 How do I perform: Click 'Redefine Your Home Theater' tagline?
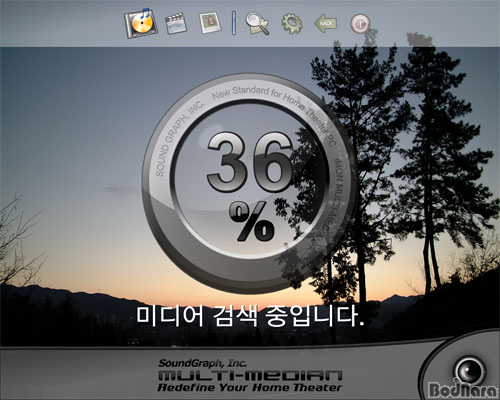click(x=250, y=387)
